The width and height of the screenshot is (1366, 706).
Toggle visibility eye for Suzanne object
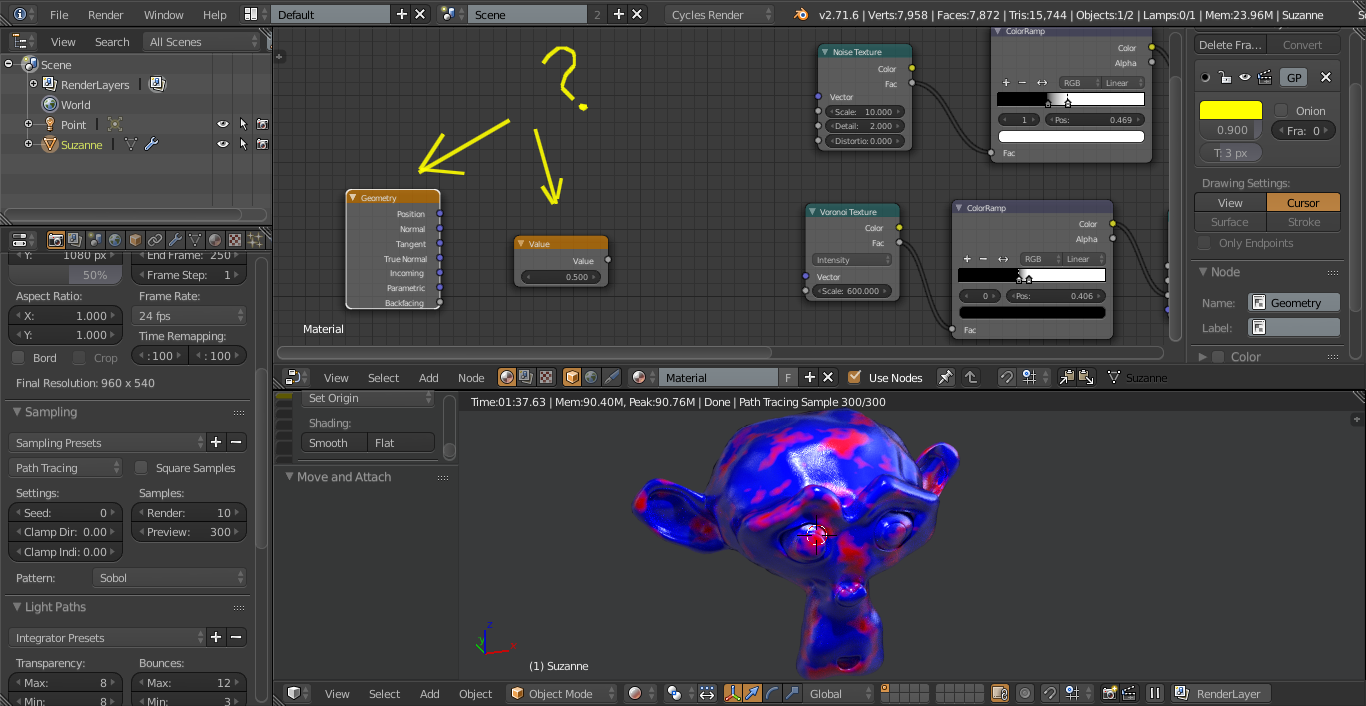point(223,145)
